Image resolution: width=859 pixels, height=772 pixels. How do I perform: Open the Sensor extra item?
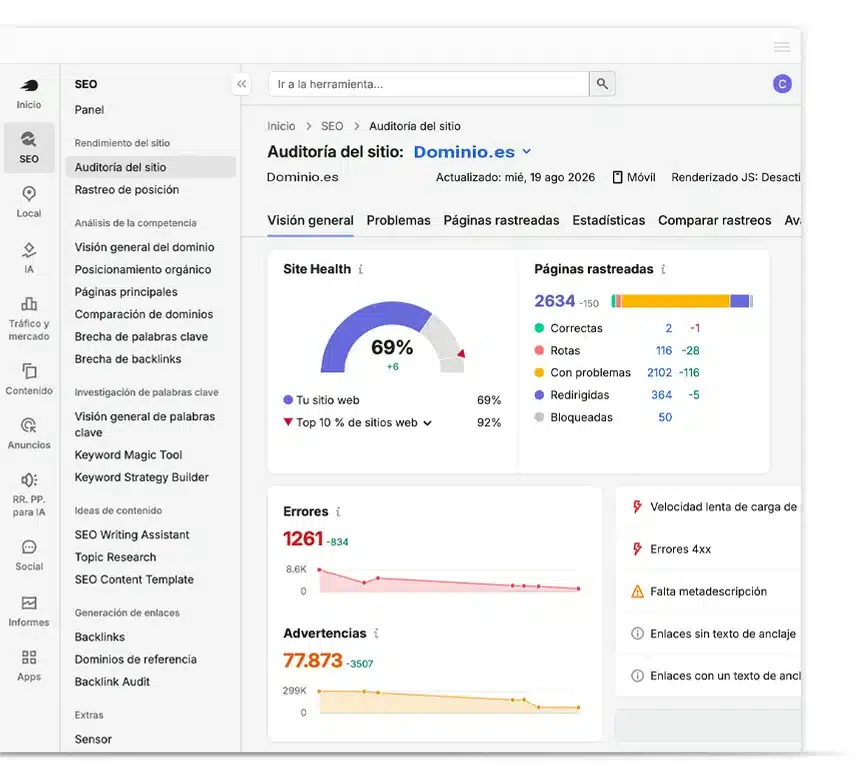click(93, 739)
